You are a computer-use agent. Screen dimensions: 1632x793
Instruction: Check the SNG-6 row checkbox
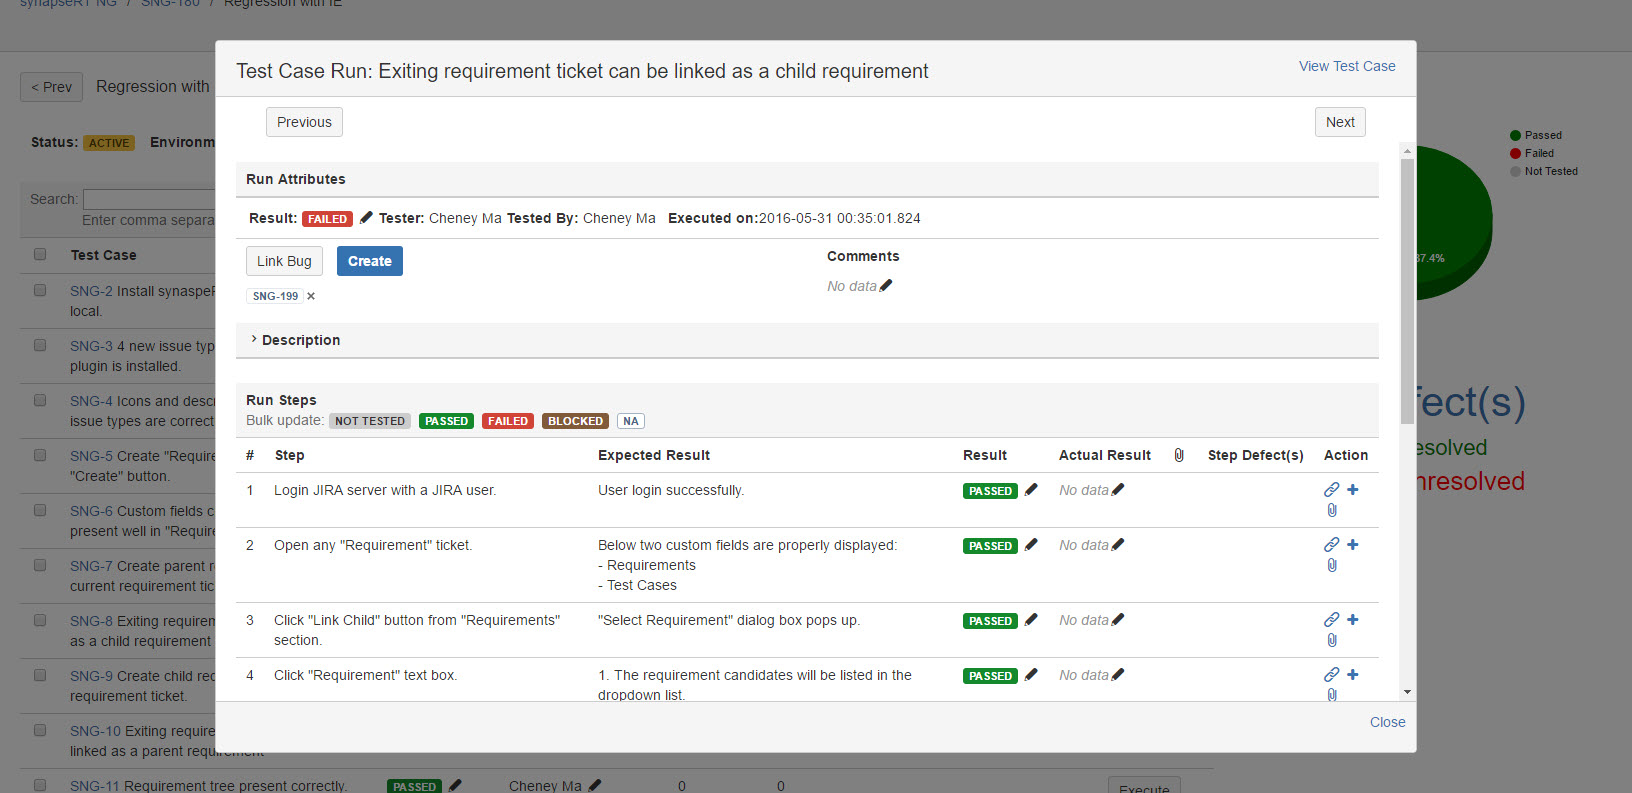pyautogui.click(x=40, y=510)
